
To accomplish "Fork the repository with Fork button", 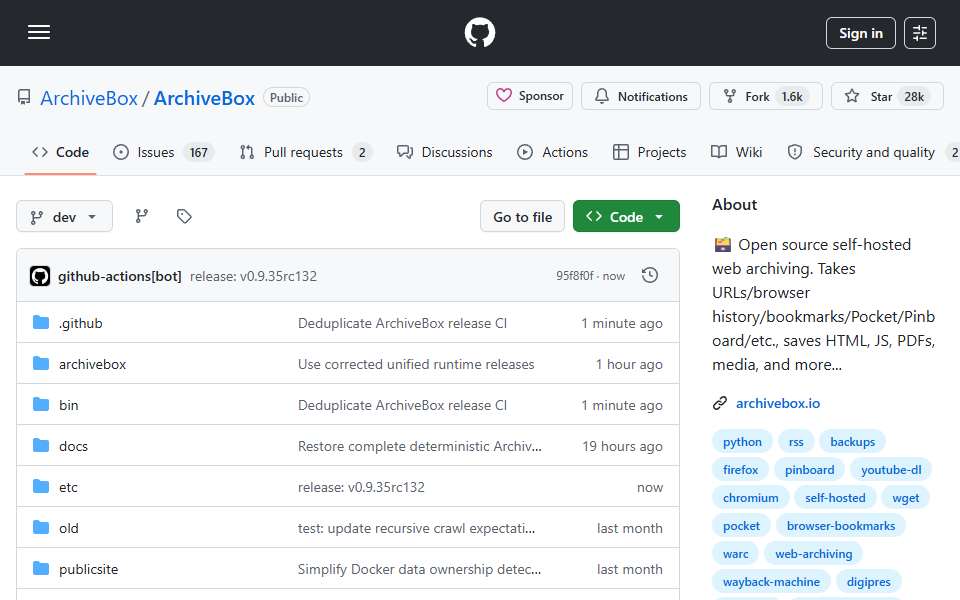I will (x=765, y=96).
